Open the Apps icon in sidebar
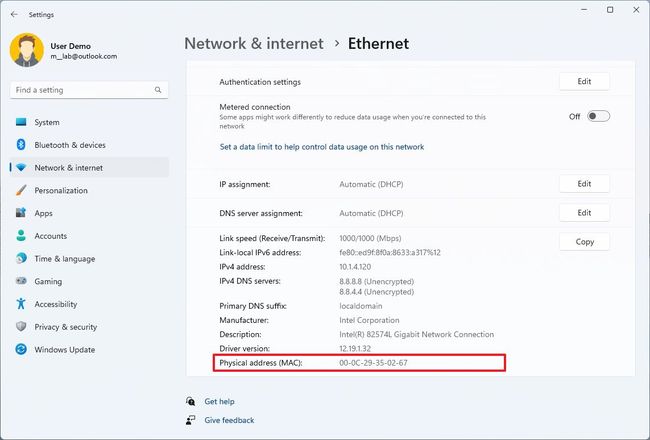Viewport: 650px width, 440px height. point(21,213)
